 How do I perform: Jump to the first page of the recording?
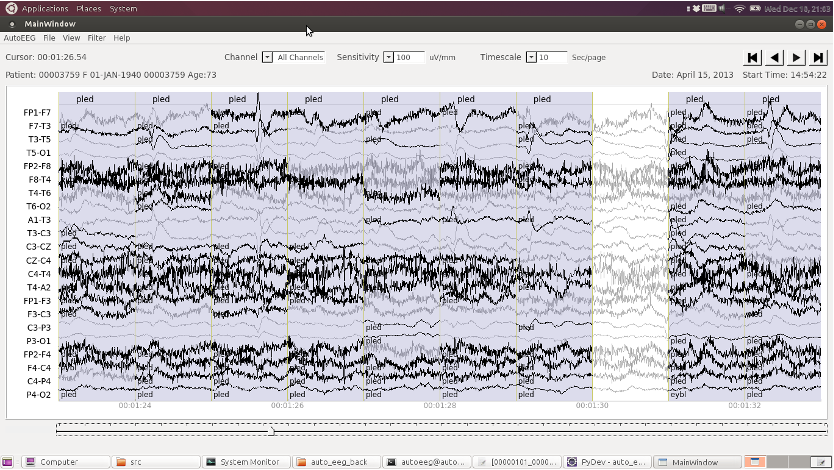753,57
